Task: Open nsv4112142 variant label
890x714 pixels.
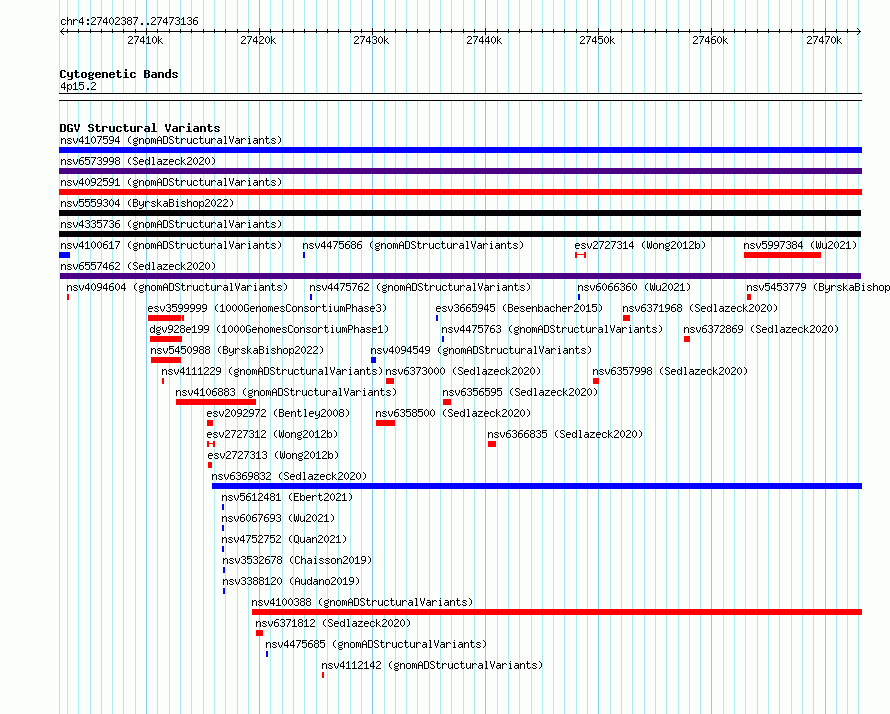Action: 432,665
